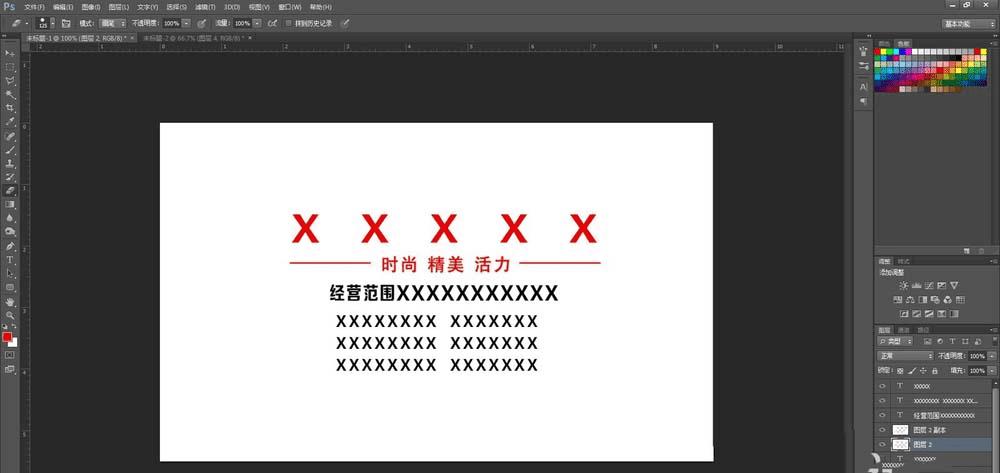Select the Hand tool
This screenshot has width=1000, height=473.
coord(10,302)
